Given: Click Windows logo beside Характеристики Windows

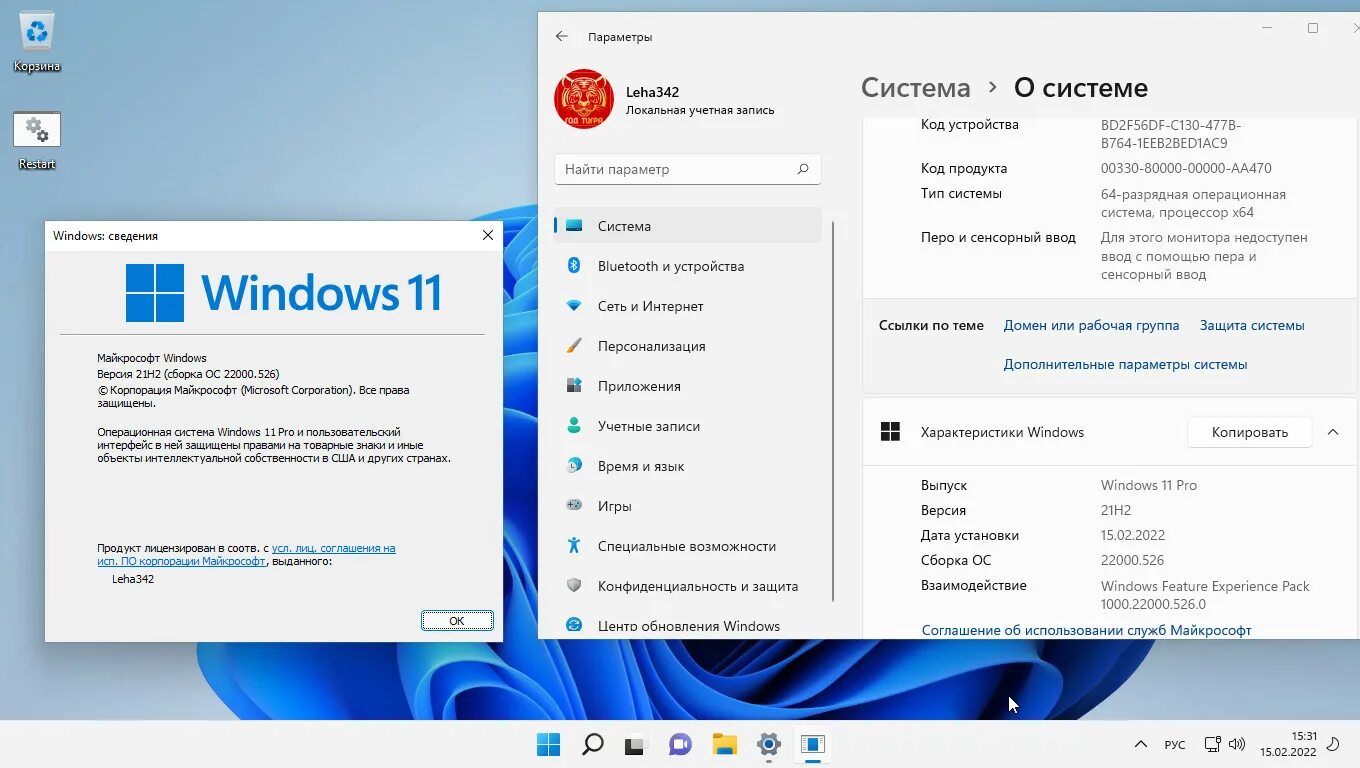Looking at the screenshot, I should click(x=890, y=432).
